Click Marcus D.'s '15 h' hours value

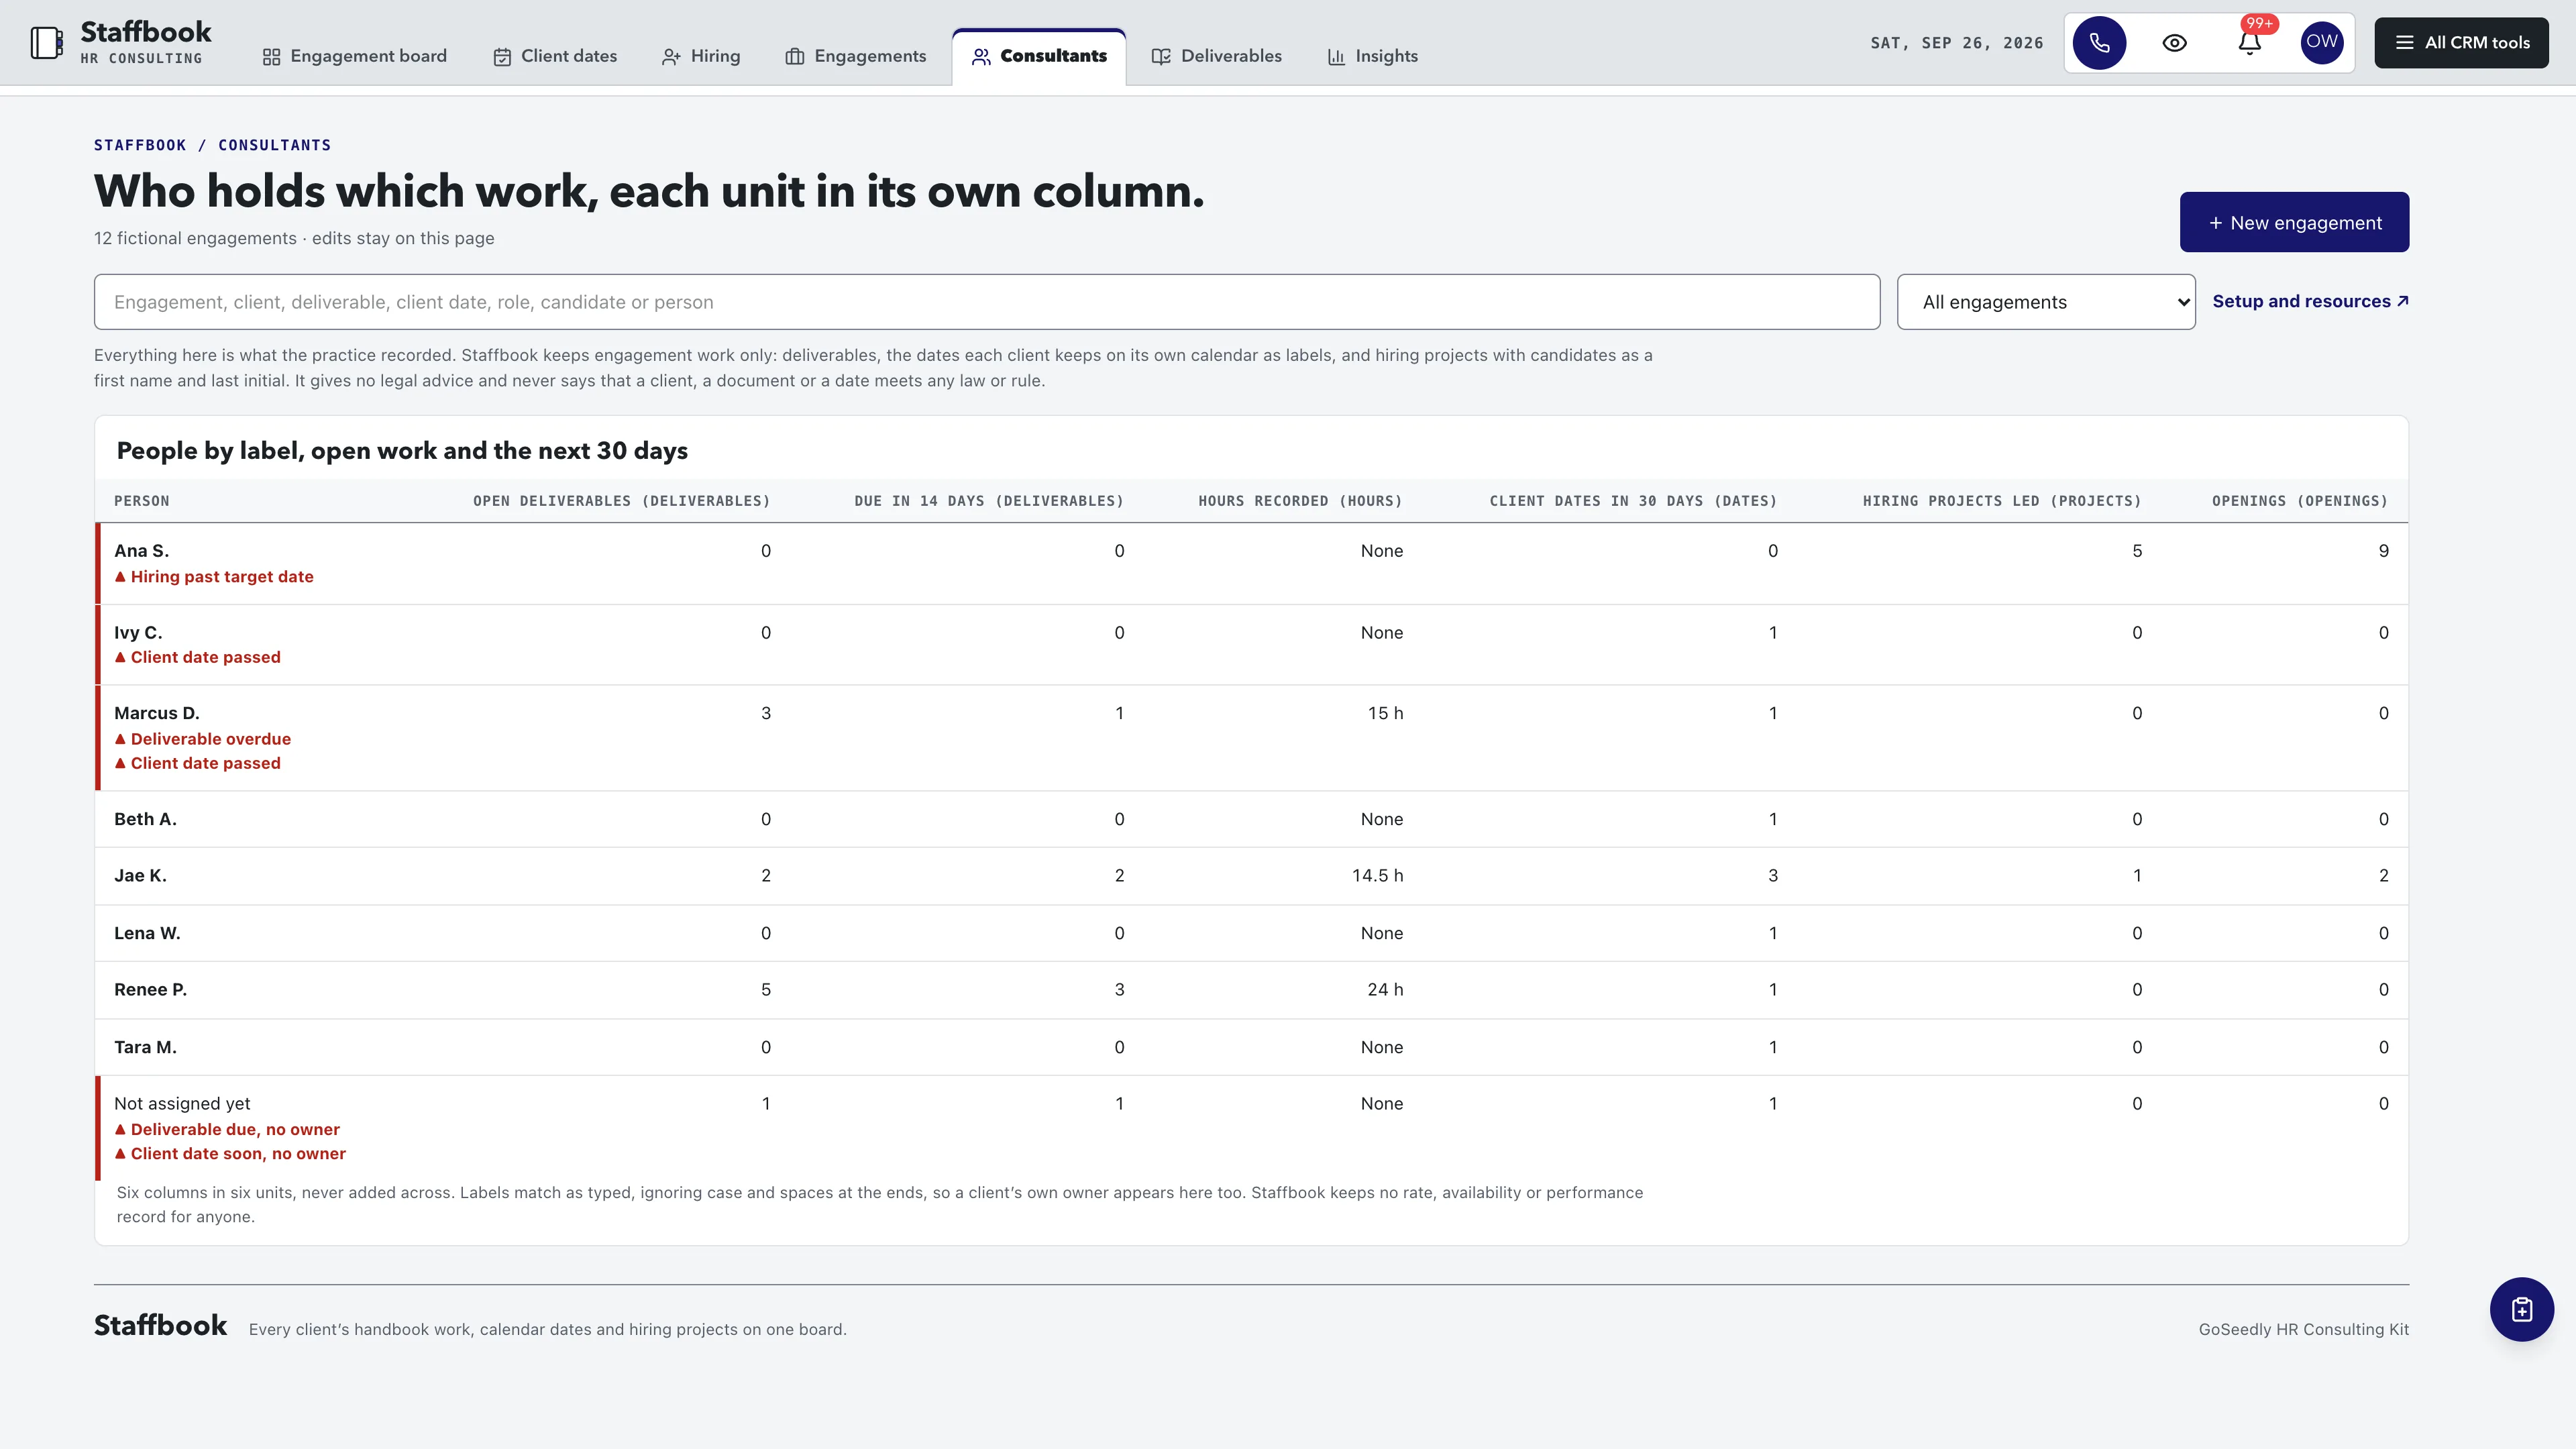(1385, 713)
